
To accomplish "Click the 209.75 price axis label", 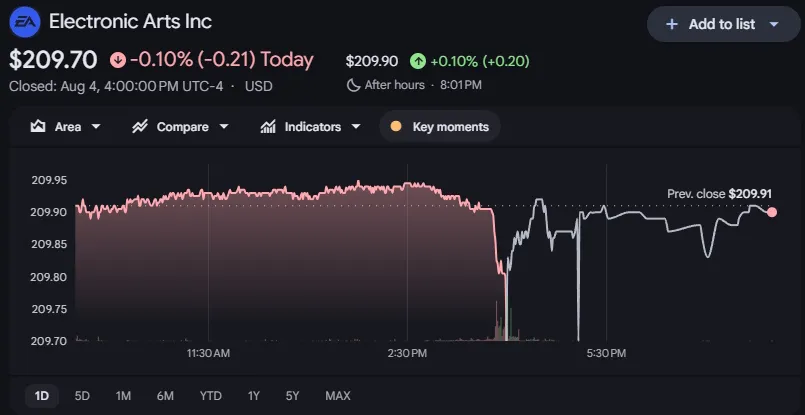I will click(x=49, y=309).
